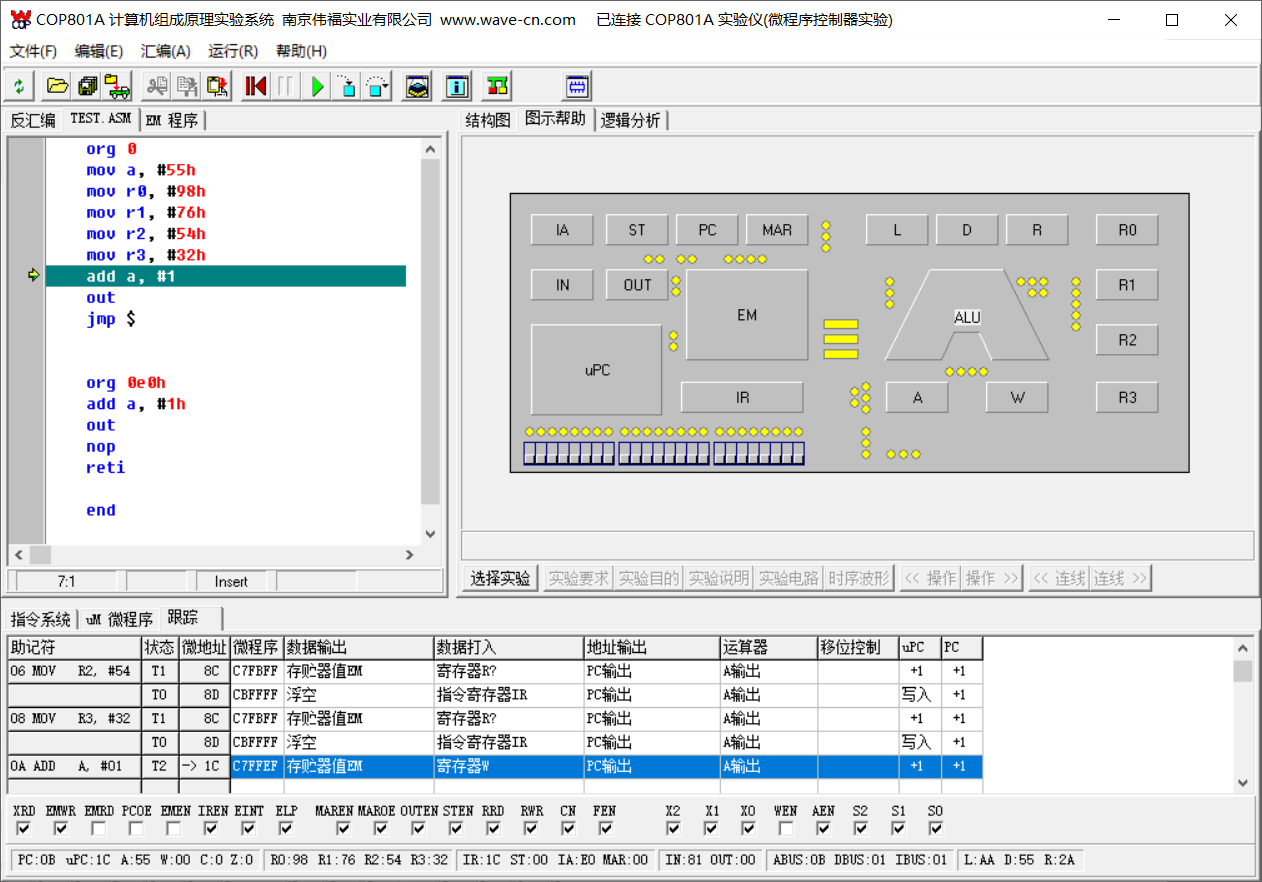Click the code line 'reti'

click(106, 468)
